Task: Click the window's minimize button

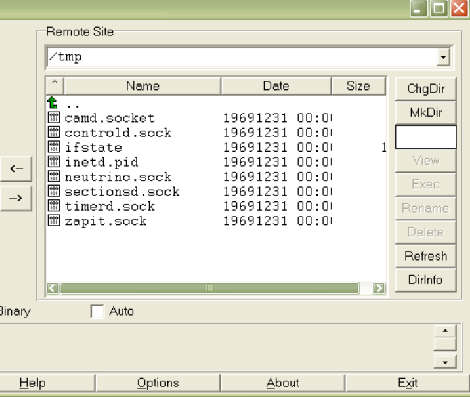Action: pyautogui.click(x=418, y=8)
